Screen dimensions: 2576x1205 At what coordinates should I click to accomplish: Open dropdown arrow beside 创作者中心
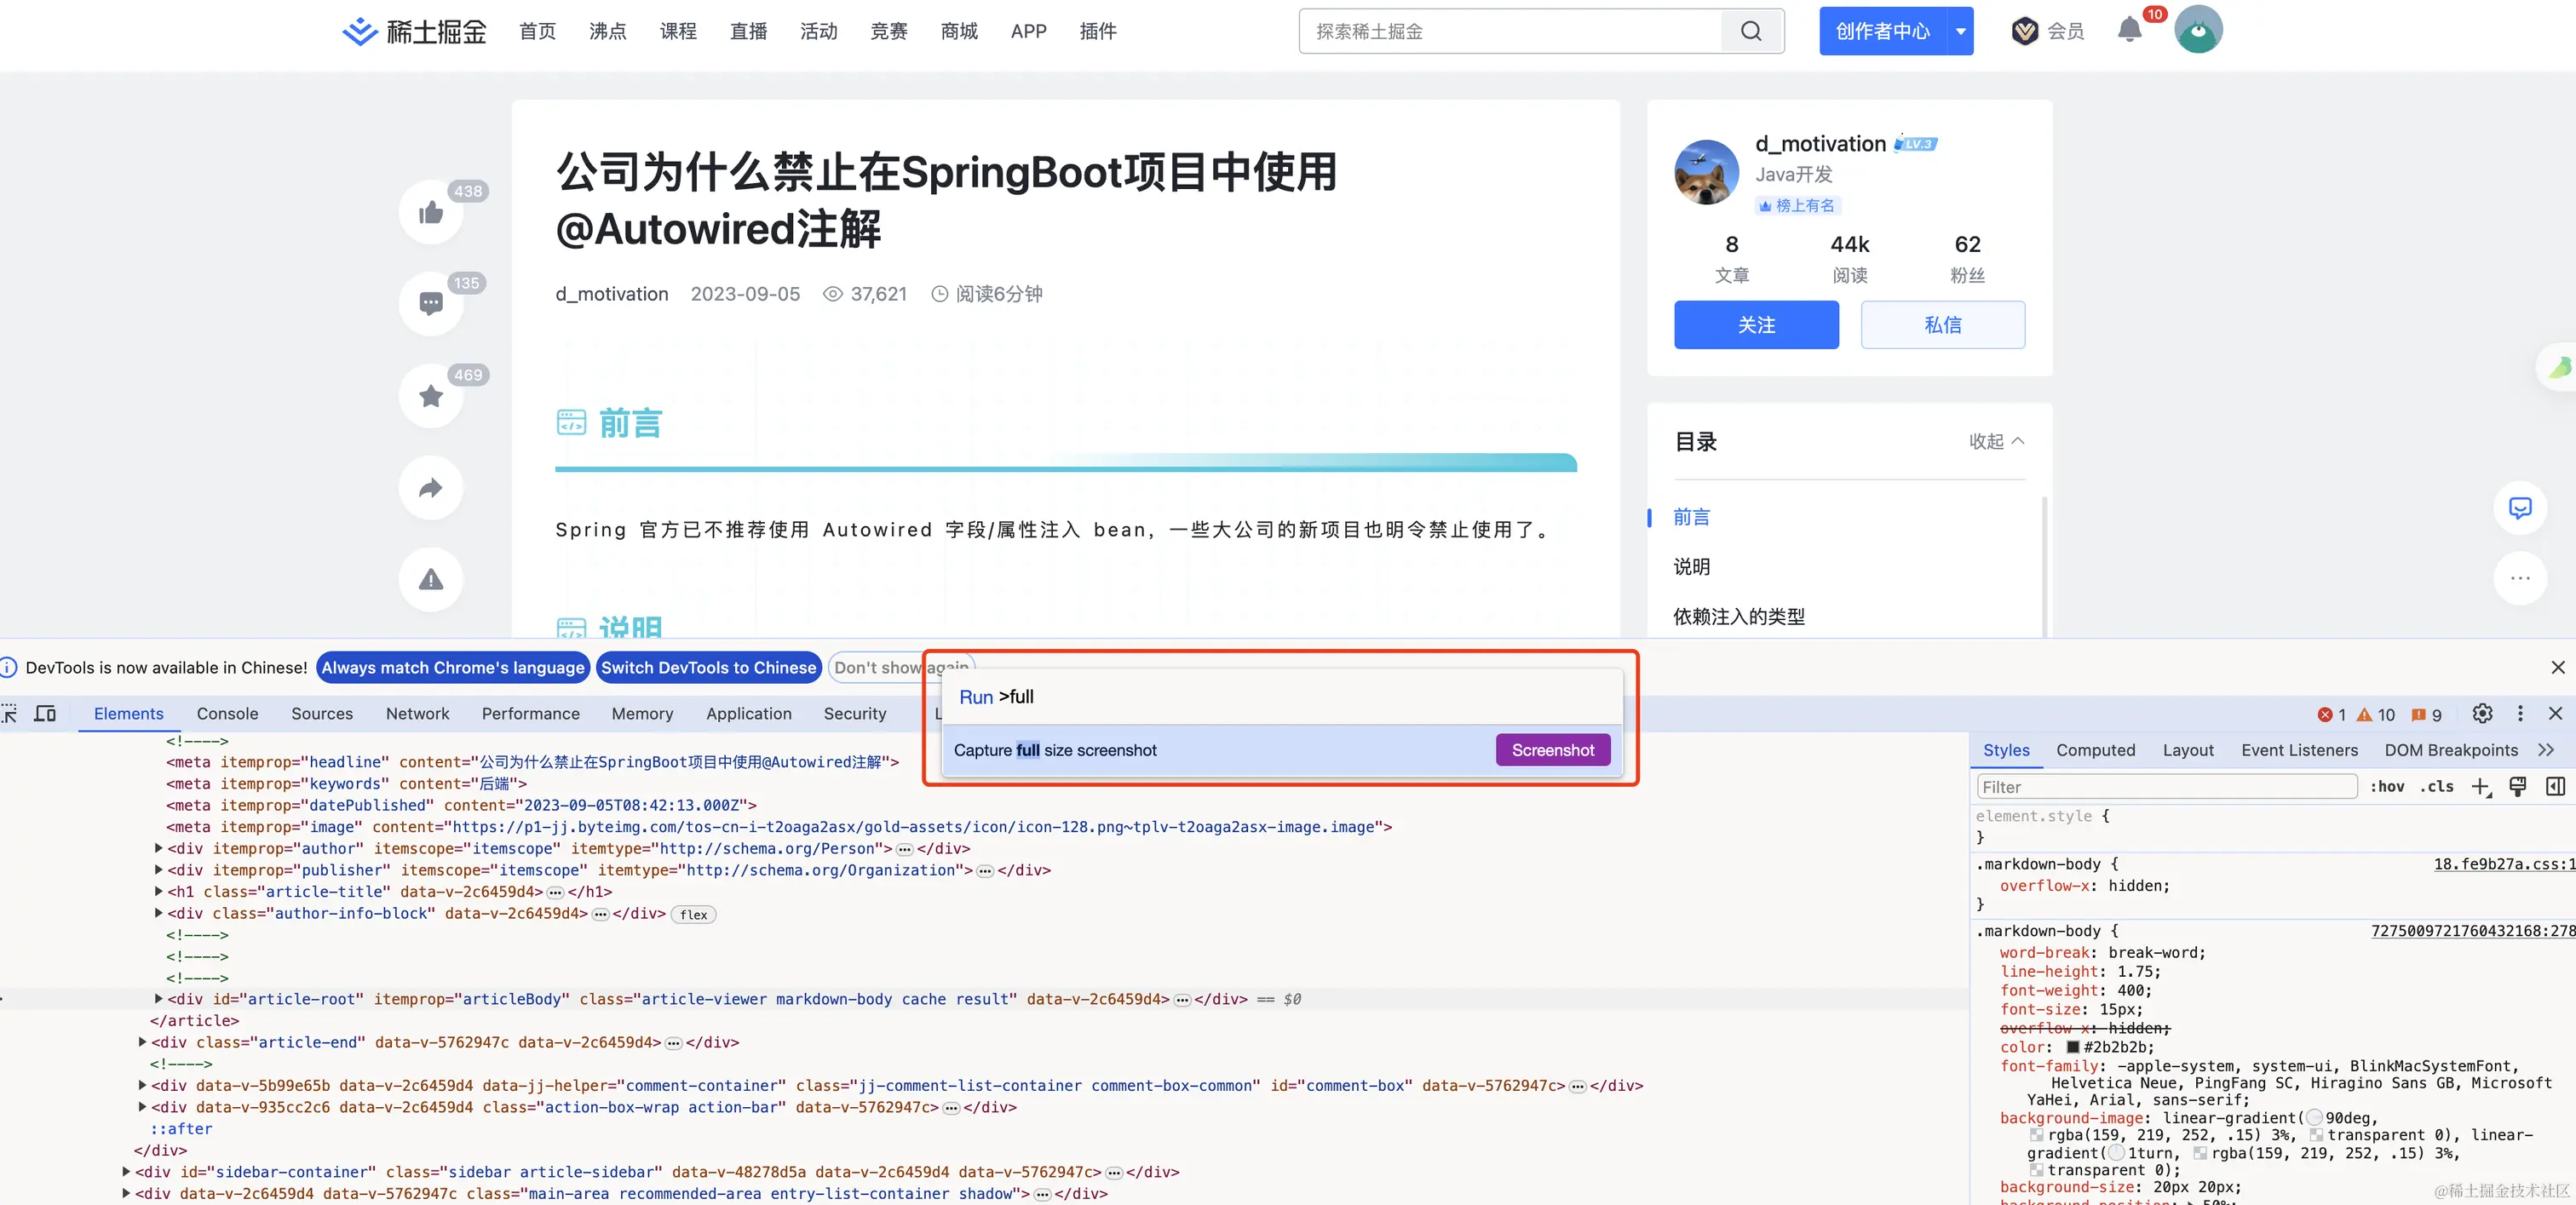(x=1960, y=31)
